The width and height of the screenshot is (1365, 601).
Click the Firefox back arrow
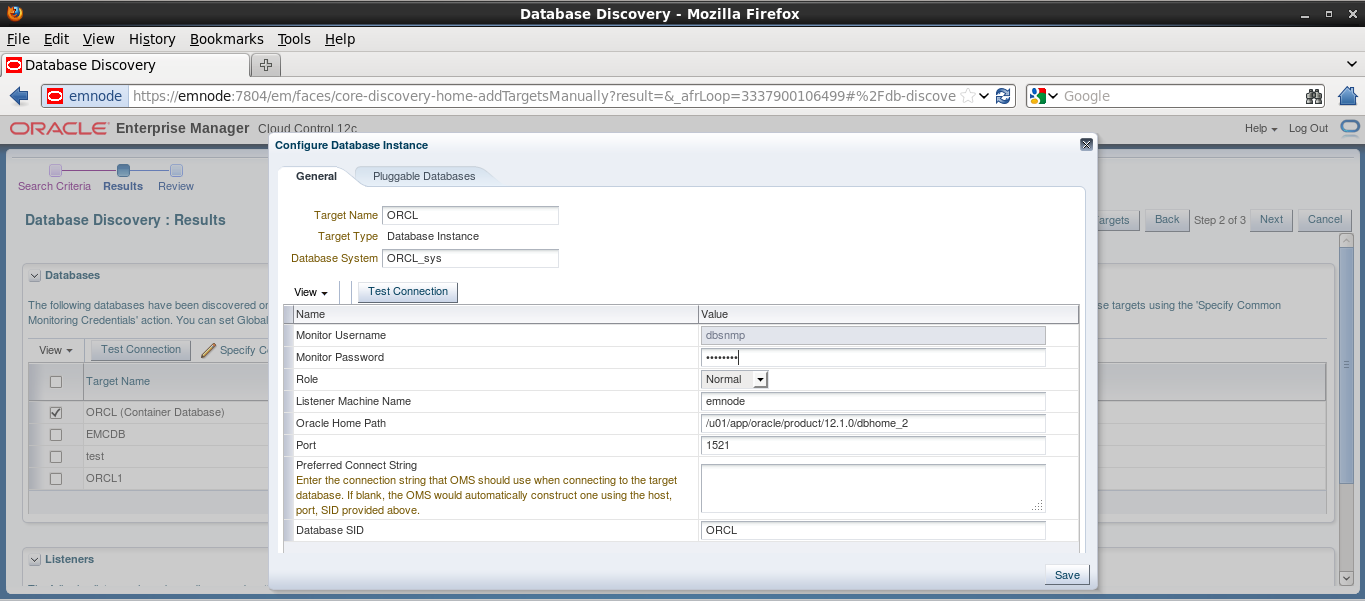pos(19,96)
